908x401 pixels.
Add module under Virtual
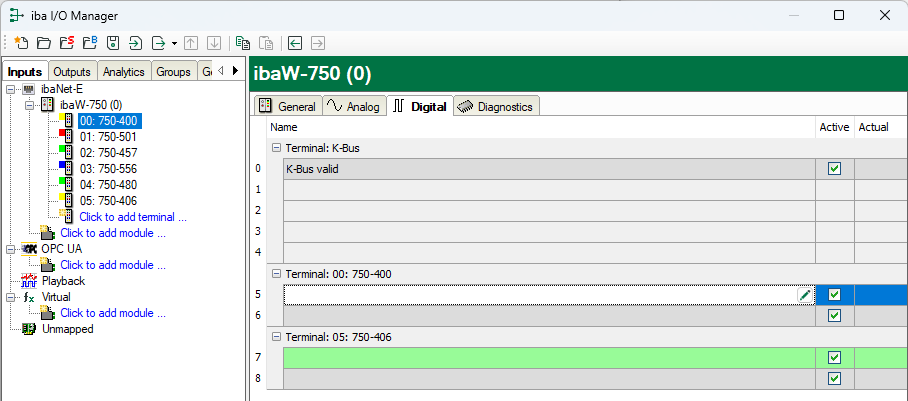tap(113, 313)
